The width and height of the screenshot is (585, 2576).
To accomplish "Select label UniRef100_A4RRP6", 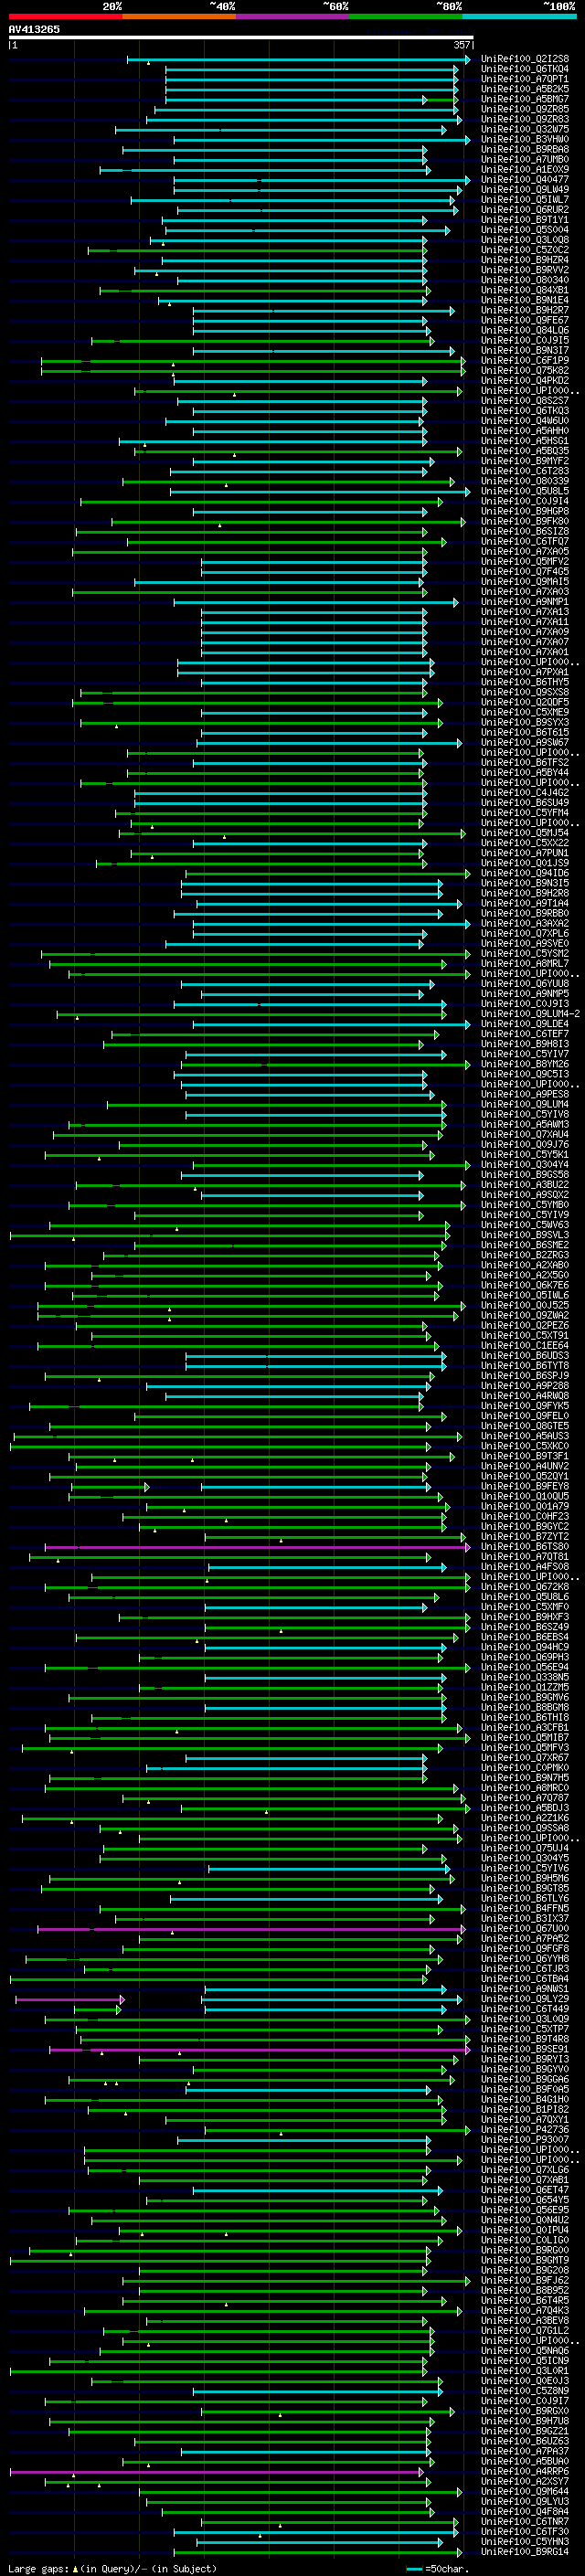I will [x=525, y=2472].
